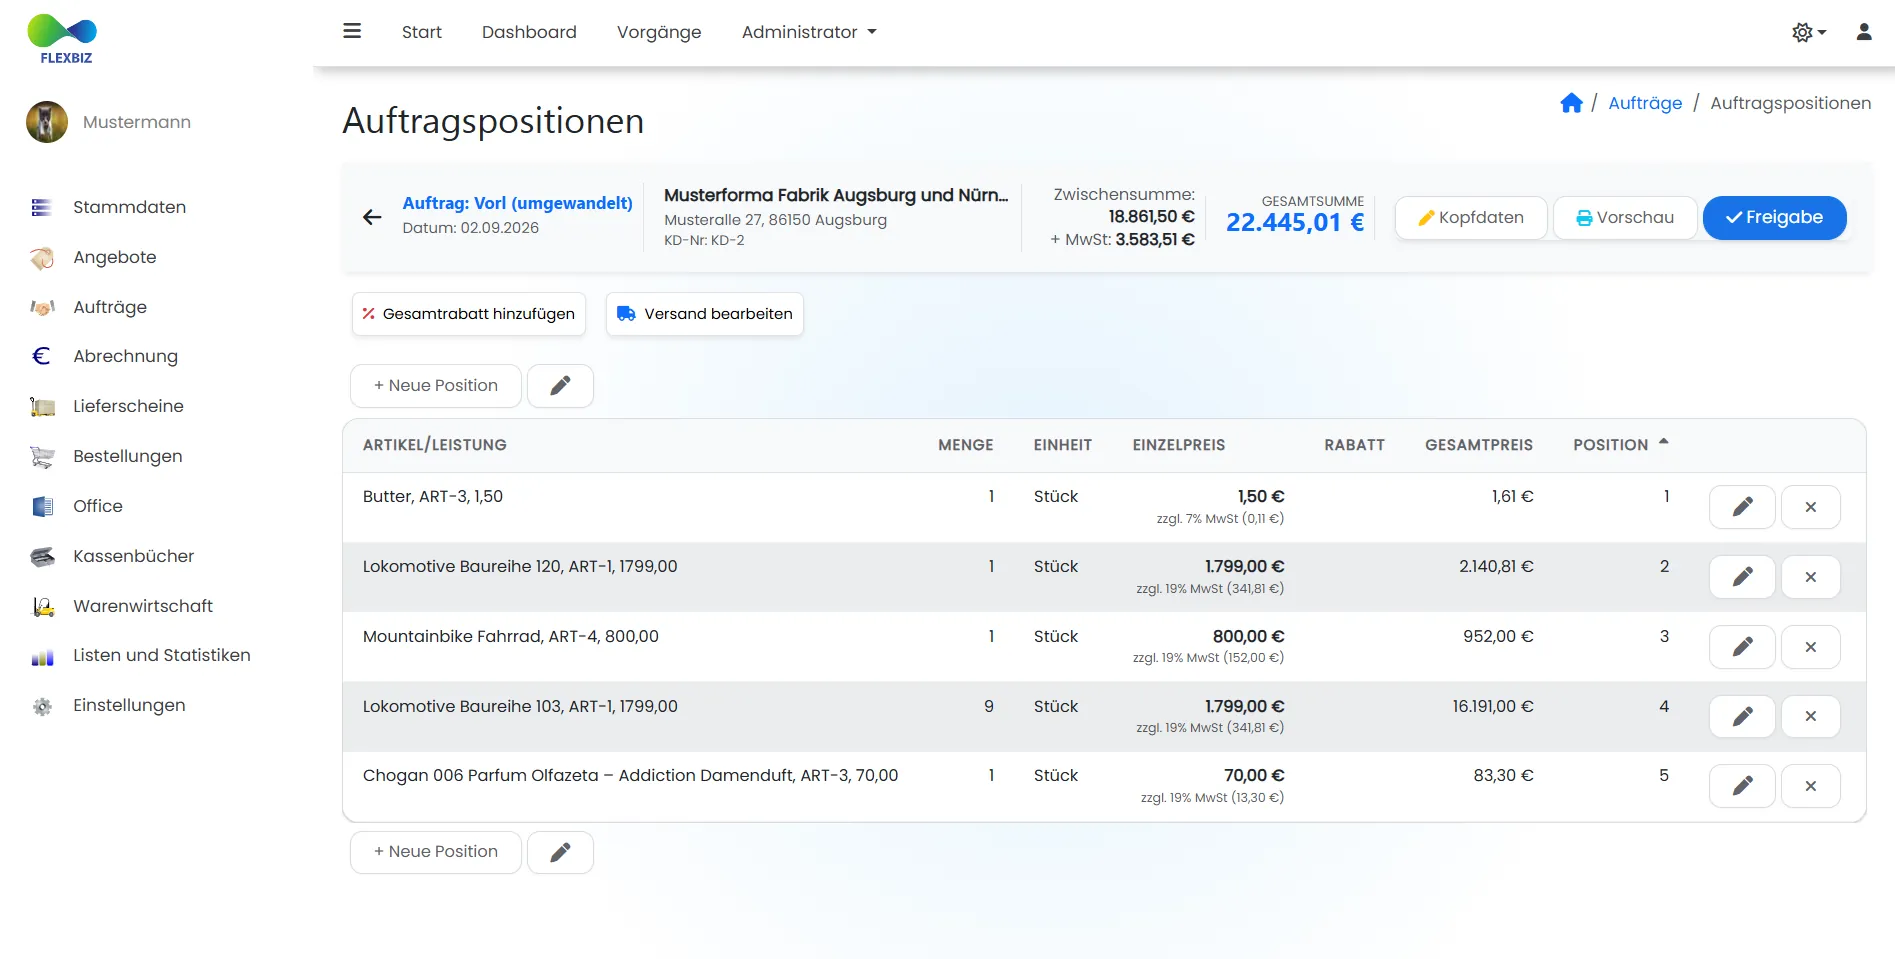Image resolution: width=1895 pixels, height=959 pixels.
Task: Open Abrechnung in the sidebar
Action: click(x=125, y=356)
